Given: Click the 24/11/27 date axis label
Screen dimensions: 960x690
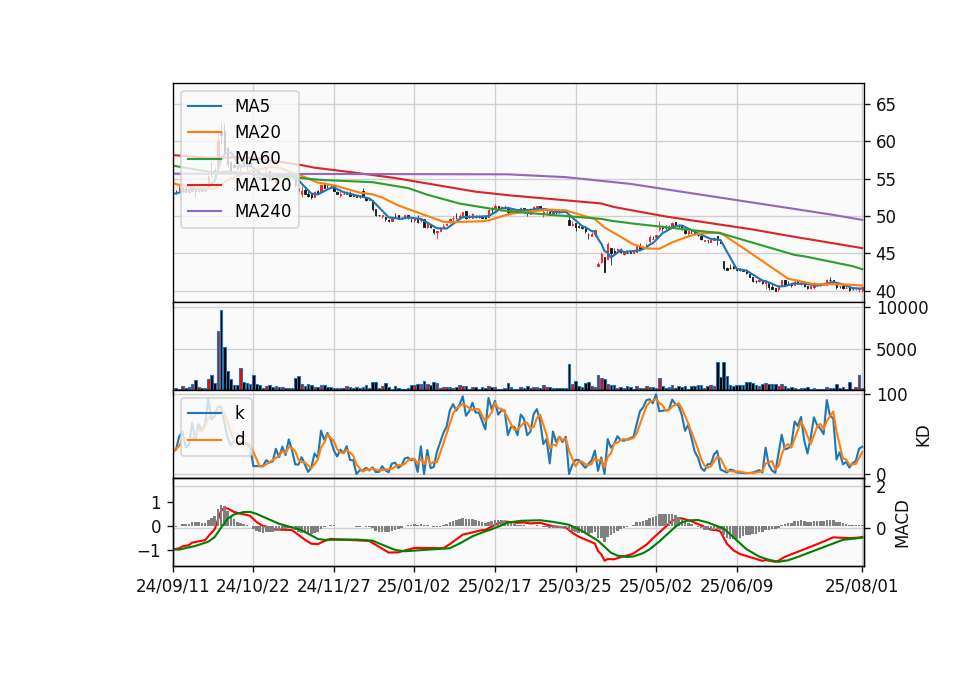Looking at the screenshot, I should coord(334,586).
